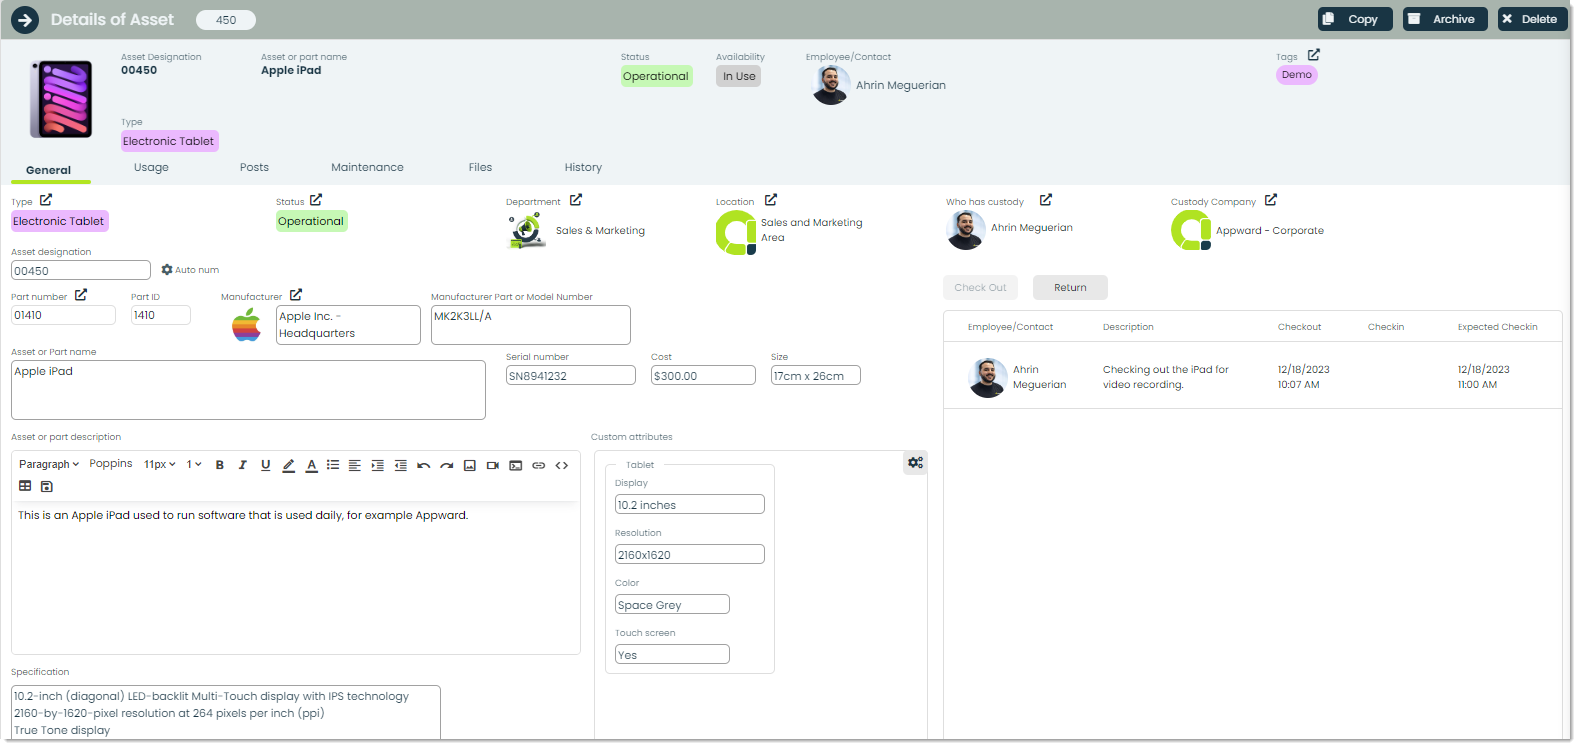Select the Ahrin Meguerian checkout row
1578x747 pixels.
1252,377
